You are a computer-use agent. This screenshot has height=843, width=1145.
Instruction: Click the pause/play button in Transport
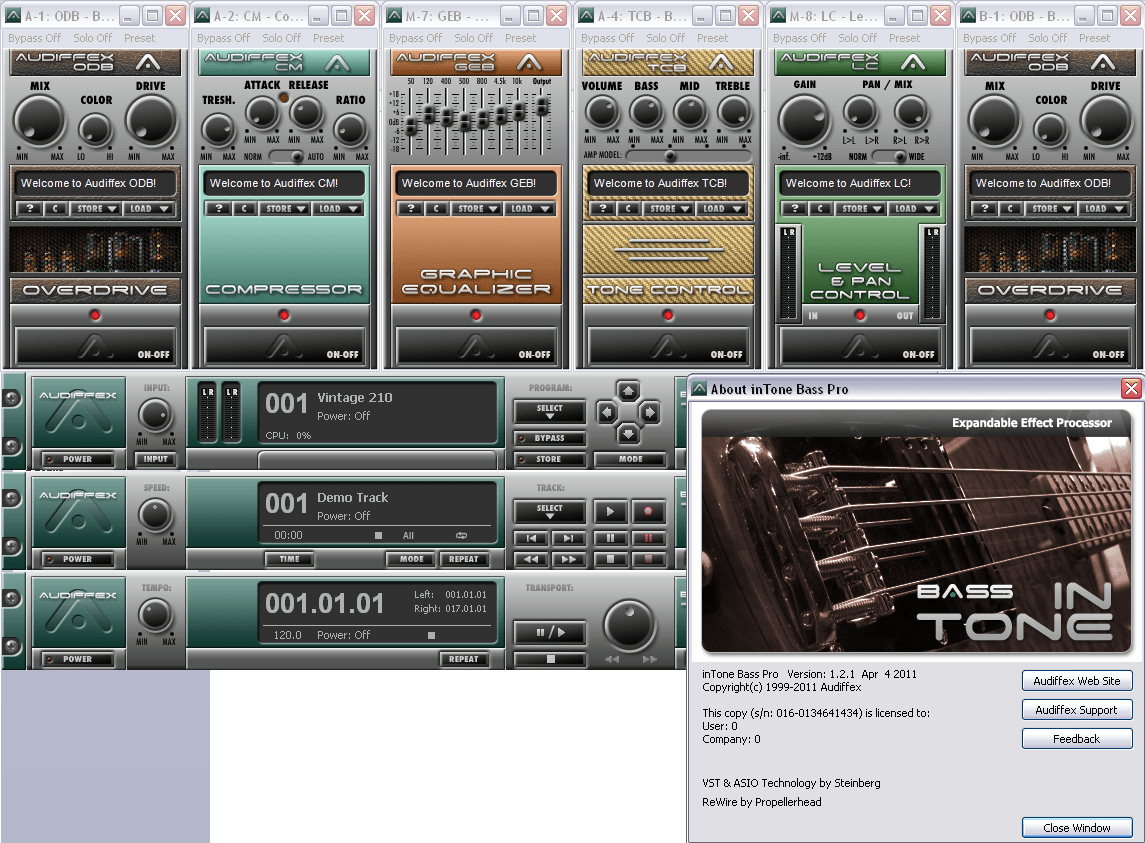point(549,632)
